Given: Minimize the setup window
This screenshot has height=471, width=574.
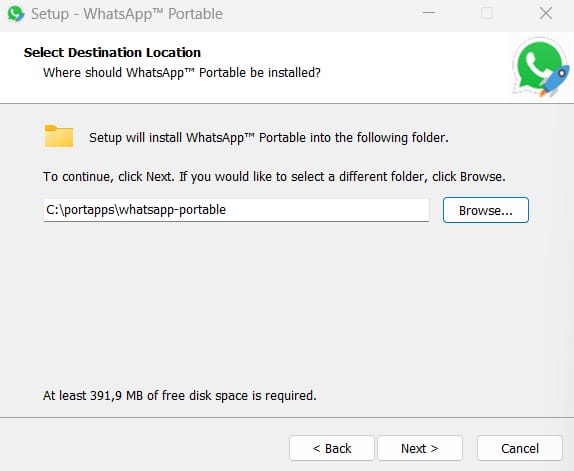Looking at the screenshot, I should tap(429, 14).
